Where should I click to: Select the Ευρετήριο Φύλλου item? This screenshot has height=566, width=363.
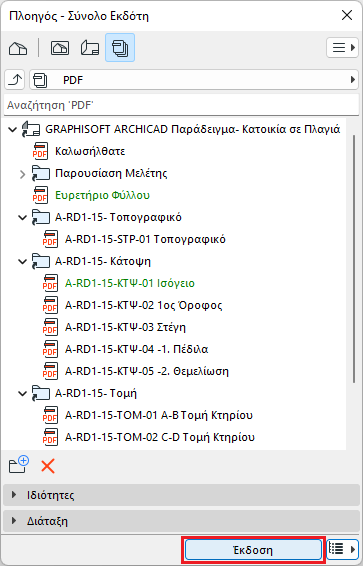click(102, 195)
